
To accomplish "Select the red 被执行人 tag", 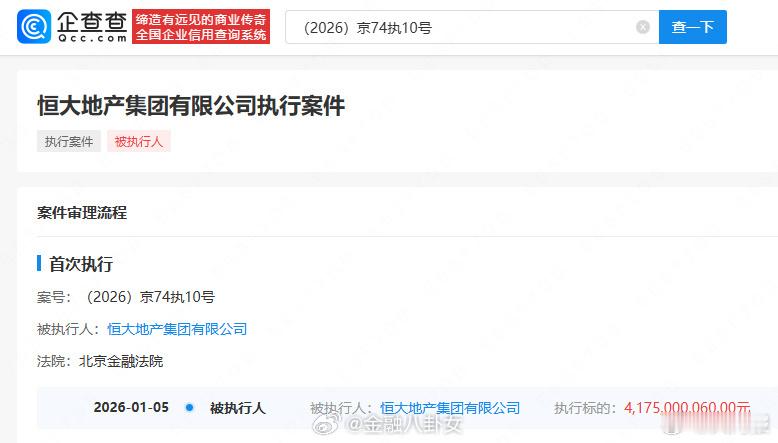I will pos(139,141).
